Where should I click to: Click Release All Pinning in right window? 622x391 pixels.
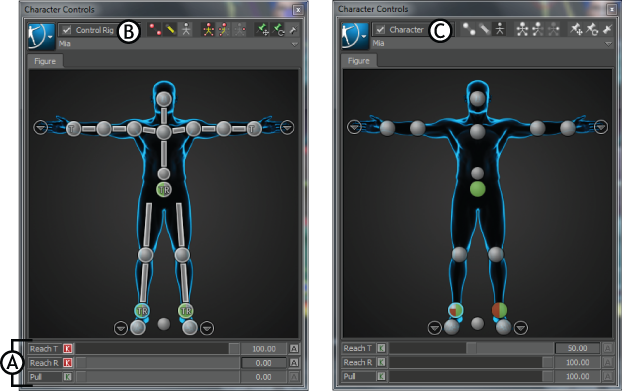pos(607,29)
